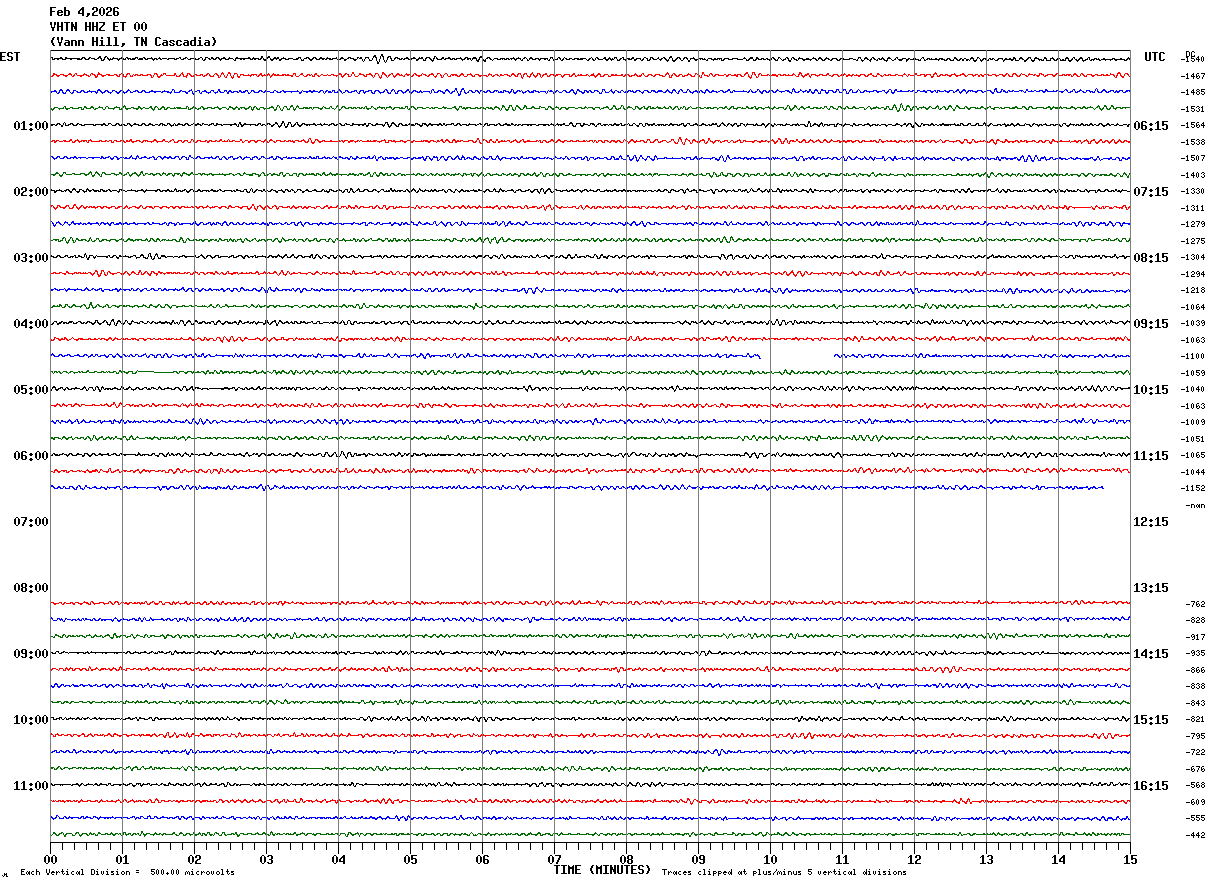Click the 09:15 UTC time label
The width and height of the screenshot is (1210, 886).
[1151, 324]
